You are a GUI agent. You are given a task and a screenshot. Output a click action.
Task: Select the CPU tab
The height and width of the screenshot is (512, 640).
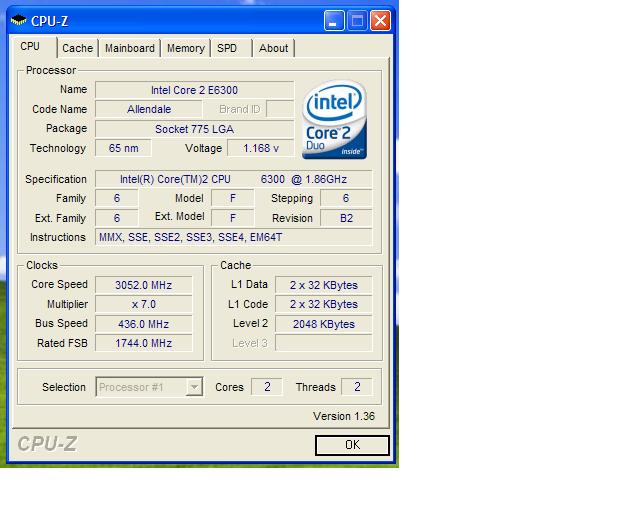point(31,47)
